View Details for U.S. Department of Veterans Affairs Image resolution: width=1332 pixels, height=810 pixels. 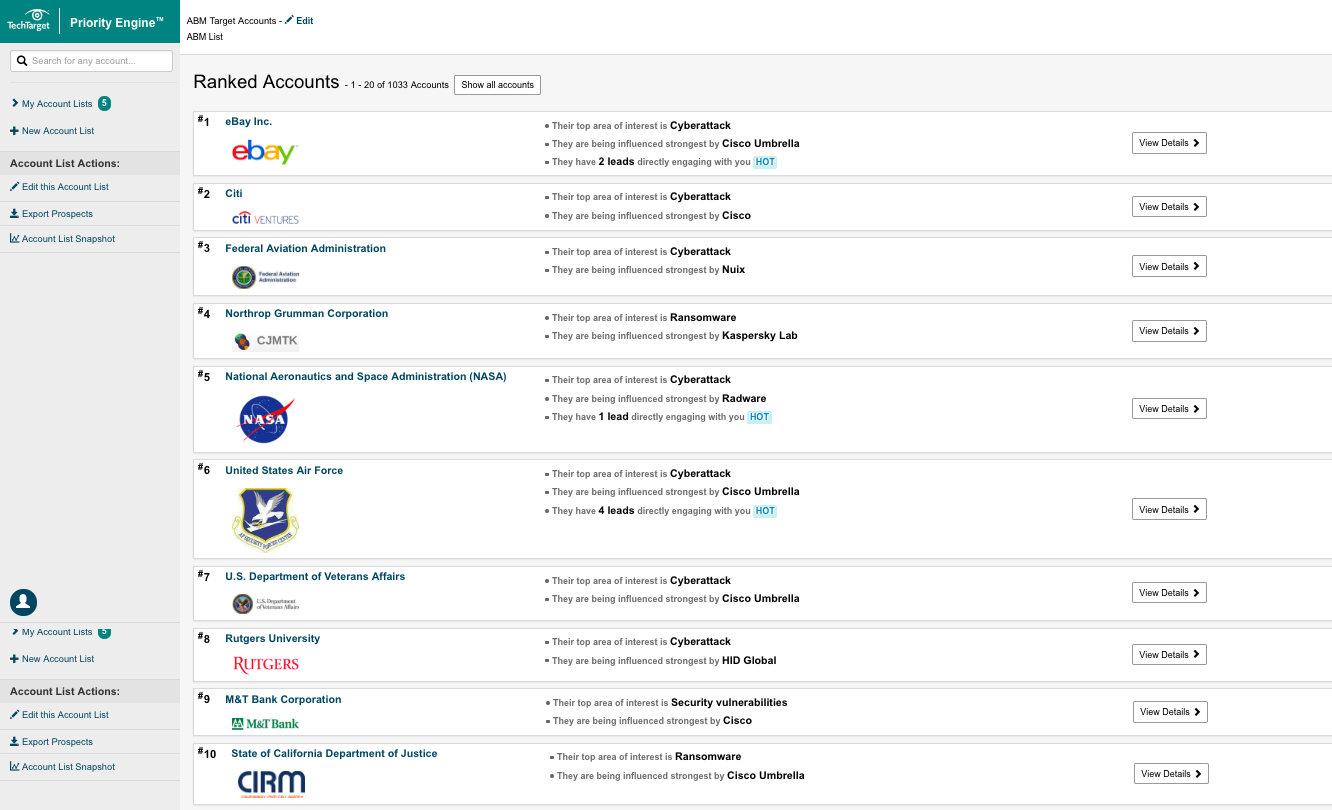pos(1169,593)
